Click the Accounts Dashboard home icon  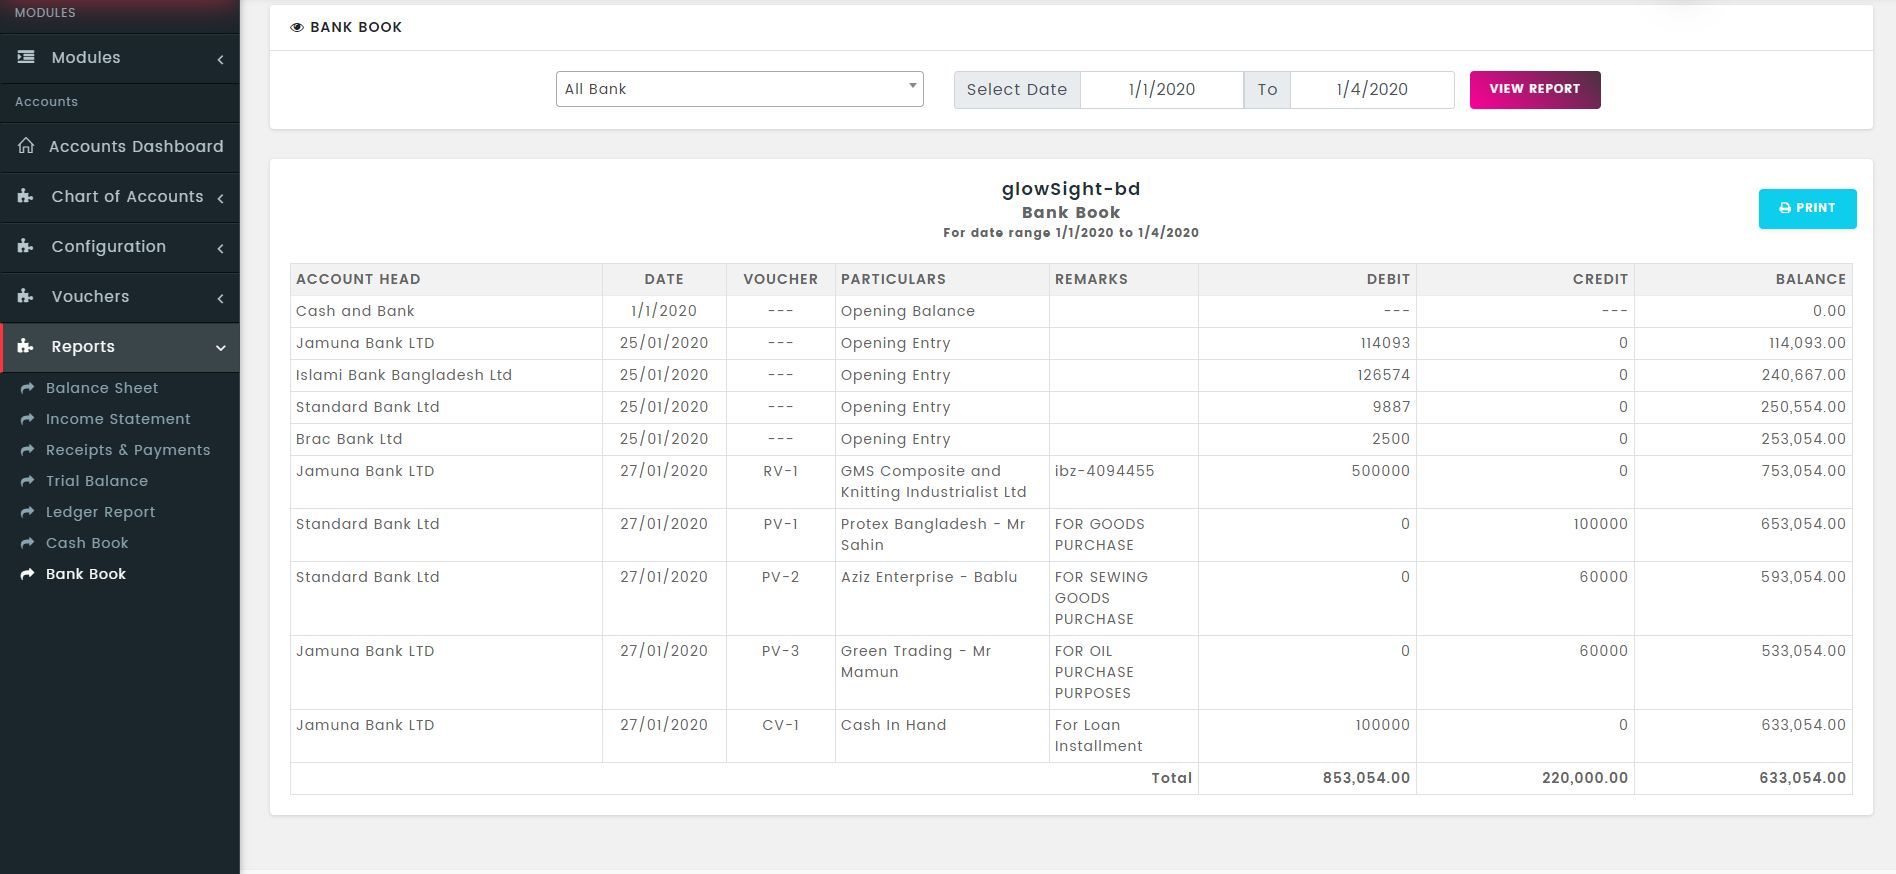(26, 146)
